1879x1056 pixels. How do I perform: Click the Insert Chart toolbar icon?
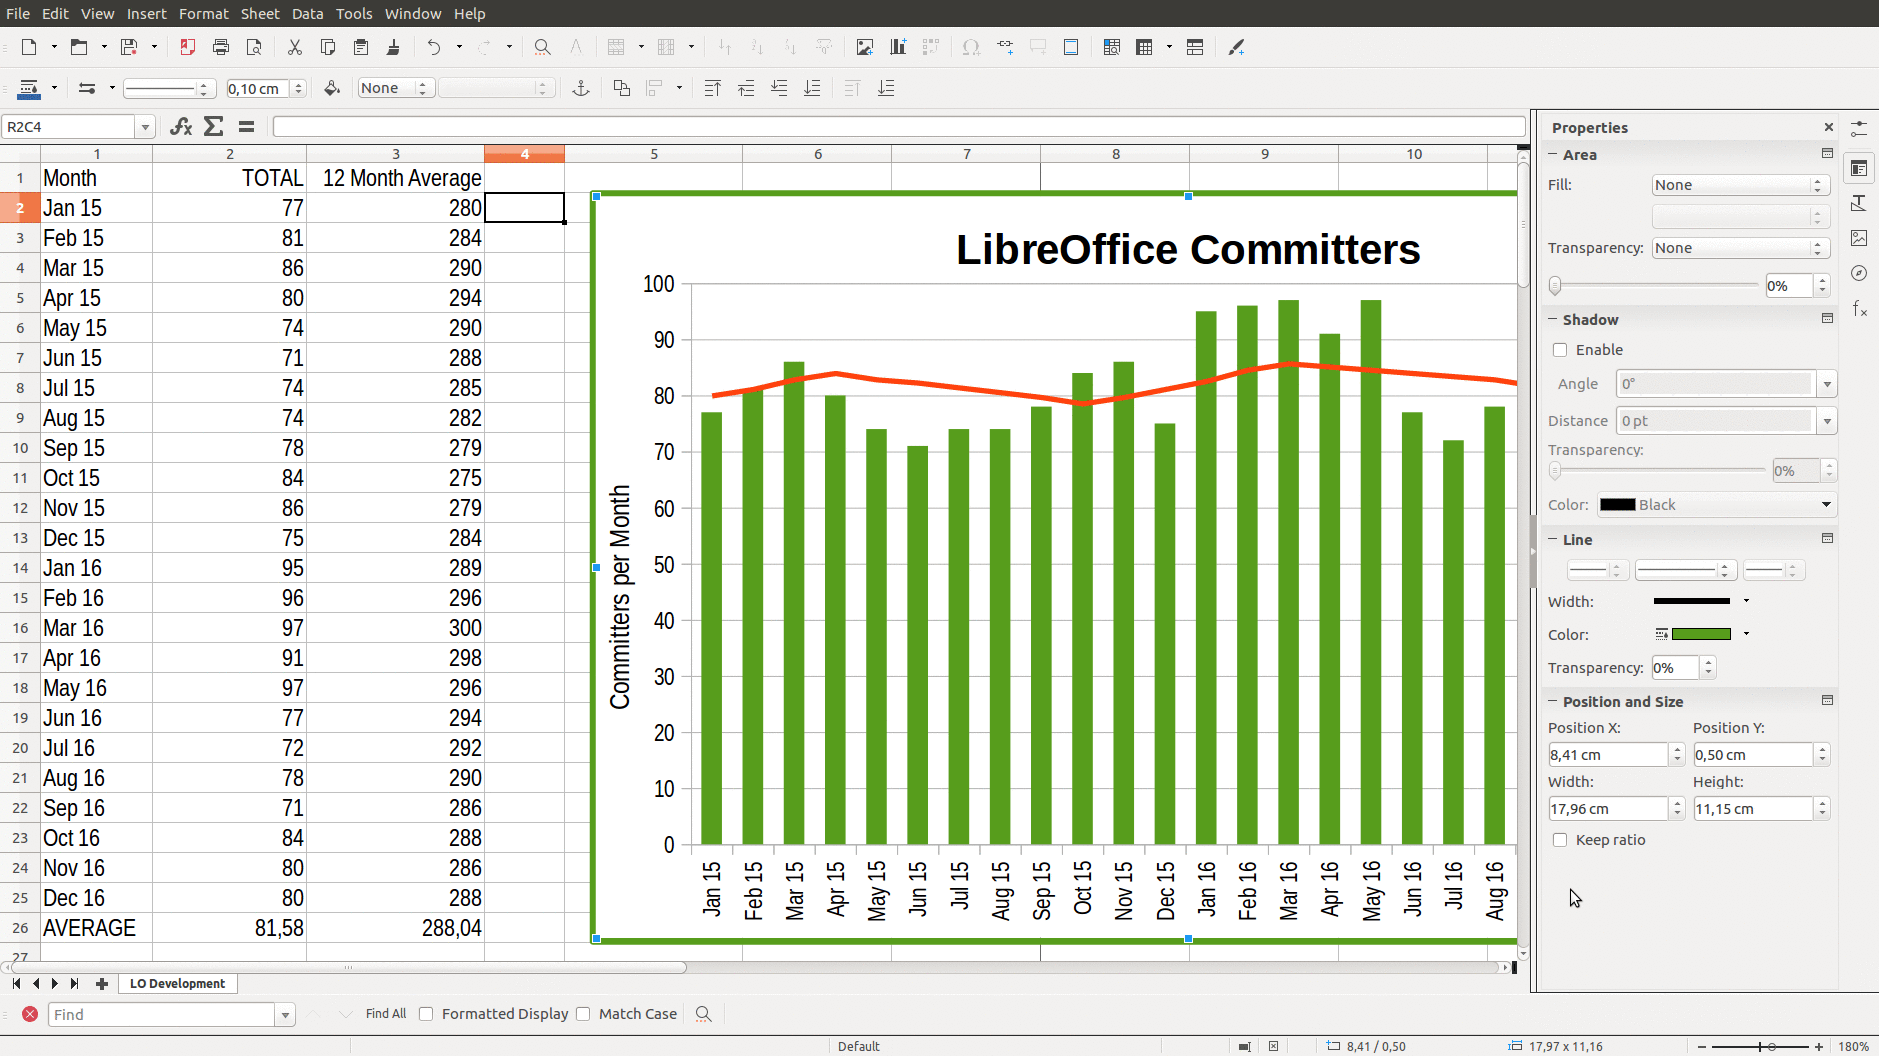point(898,47)
